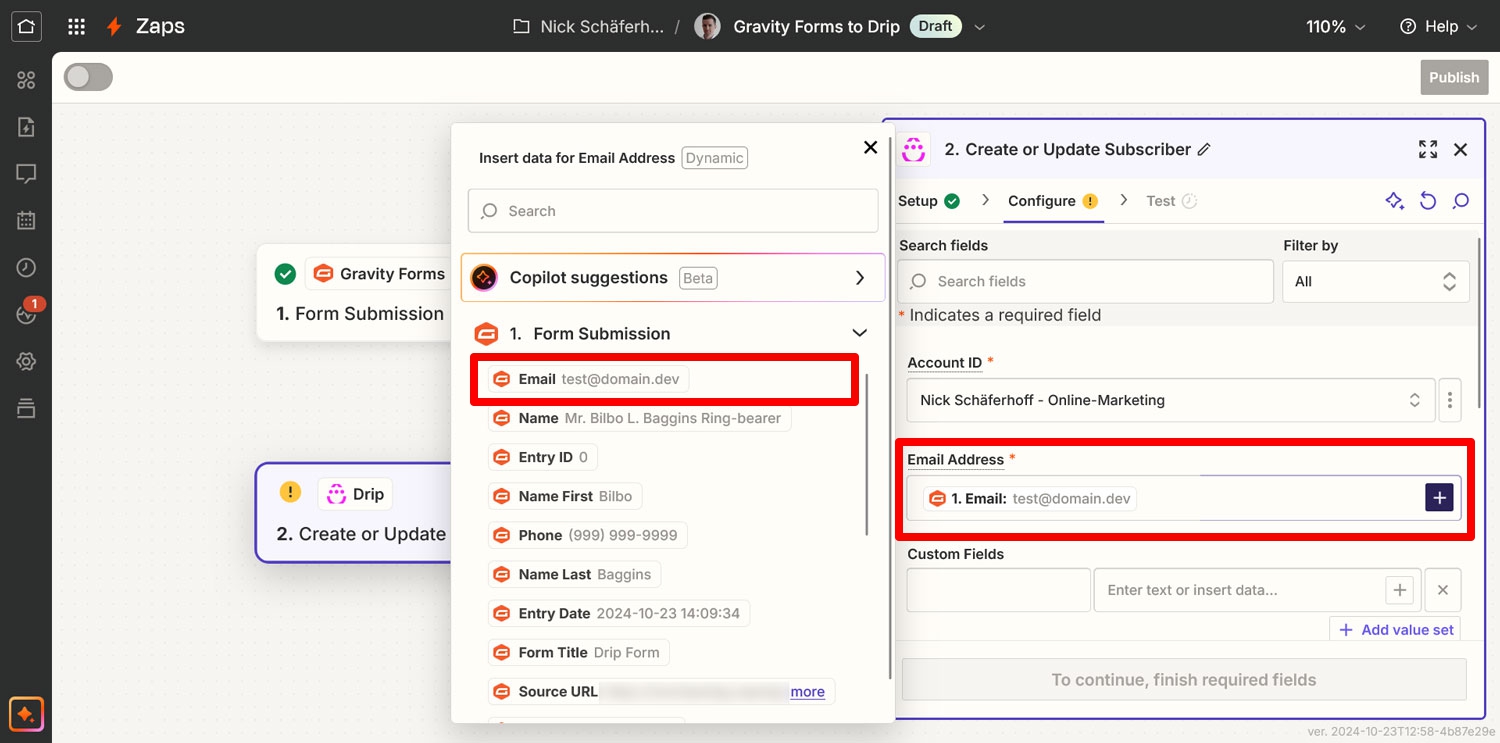Open the sidebar calendar icon
This screenshot has height=743, width=1500.
coord(26,221)
